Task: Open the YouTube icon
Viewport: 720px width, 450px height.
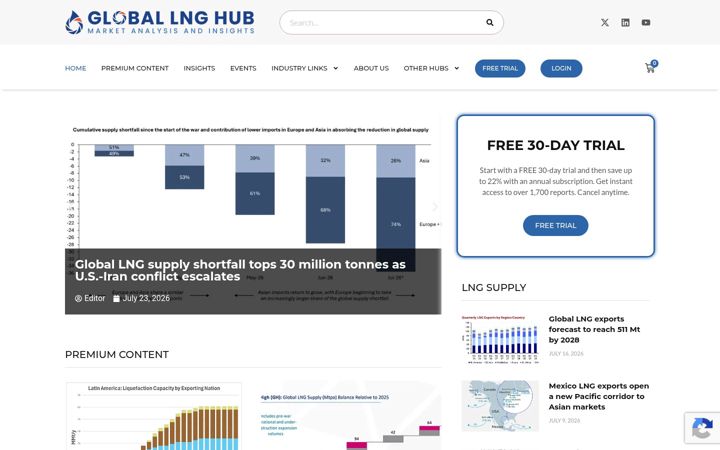Action: tap(646, 22)
